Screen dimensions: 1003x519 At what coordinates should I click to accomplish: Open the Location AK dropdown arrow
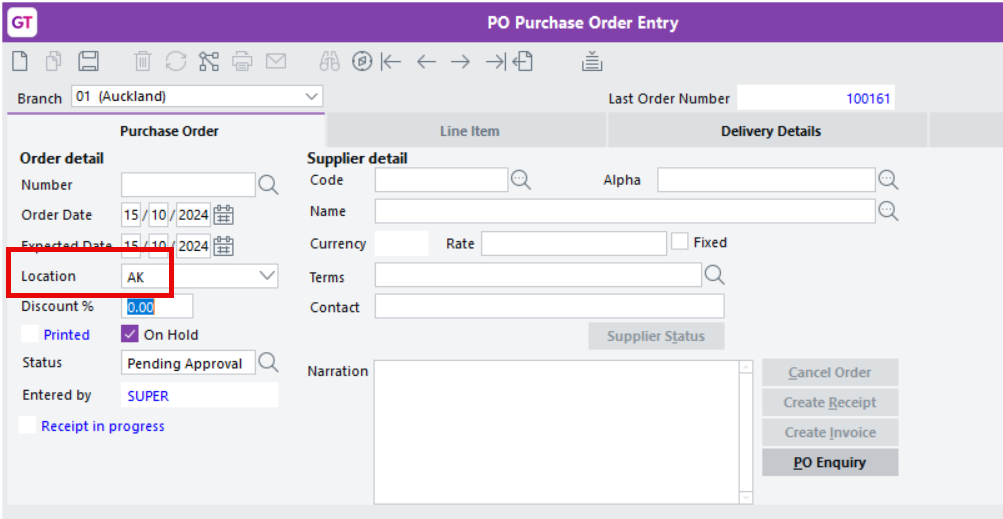point(267,276)
